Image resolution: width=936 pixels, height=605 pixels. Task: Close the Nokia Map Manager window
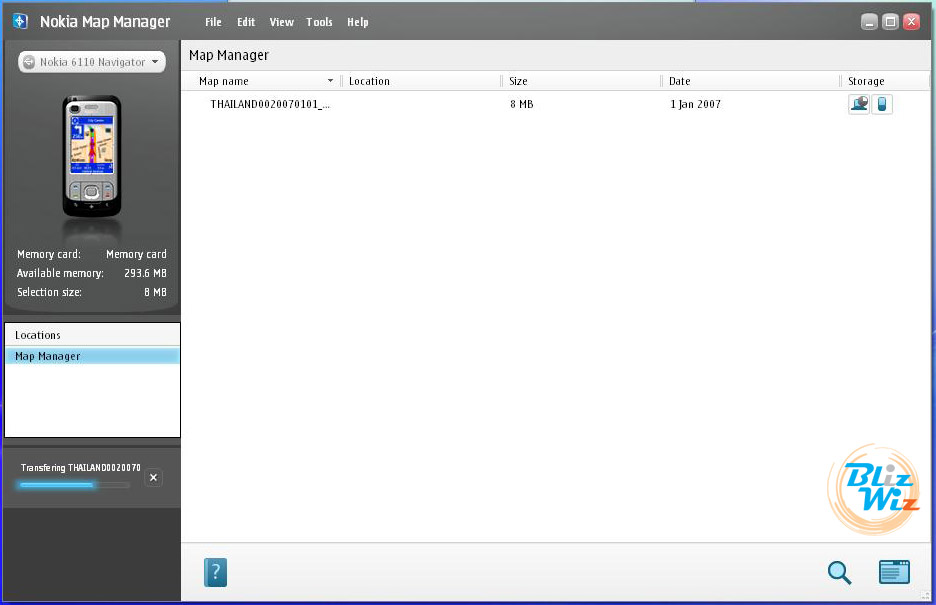coord(912,22)
